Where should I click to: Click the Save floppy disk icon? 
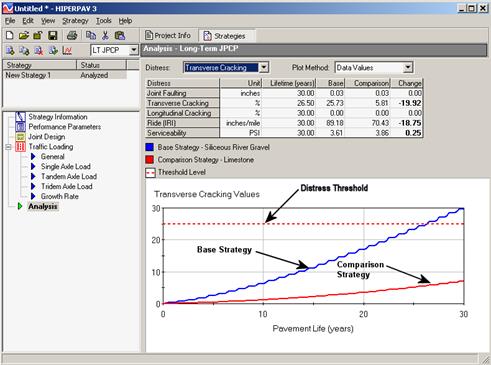coord(53,35)
